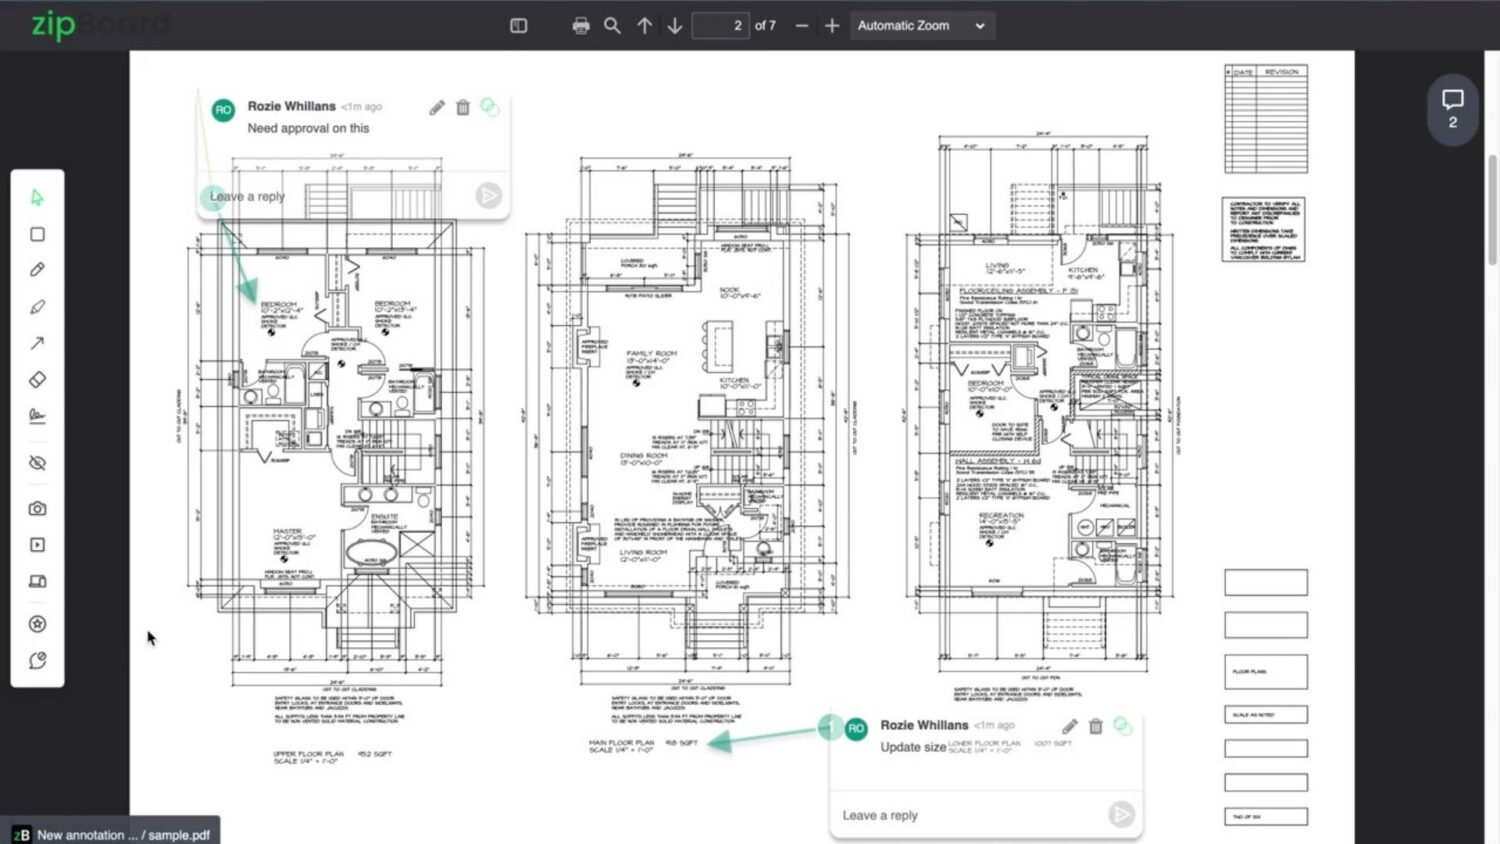Click the page number field
This screenshot has height=844, width=1500.
[720, 26]
